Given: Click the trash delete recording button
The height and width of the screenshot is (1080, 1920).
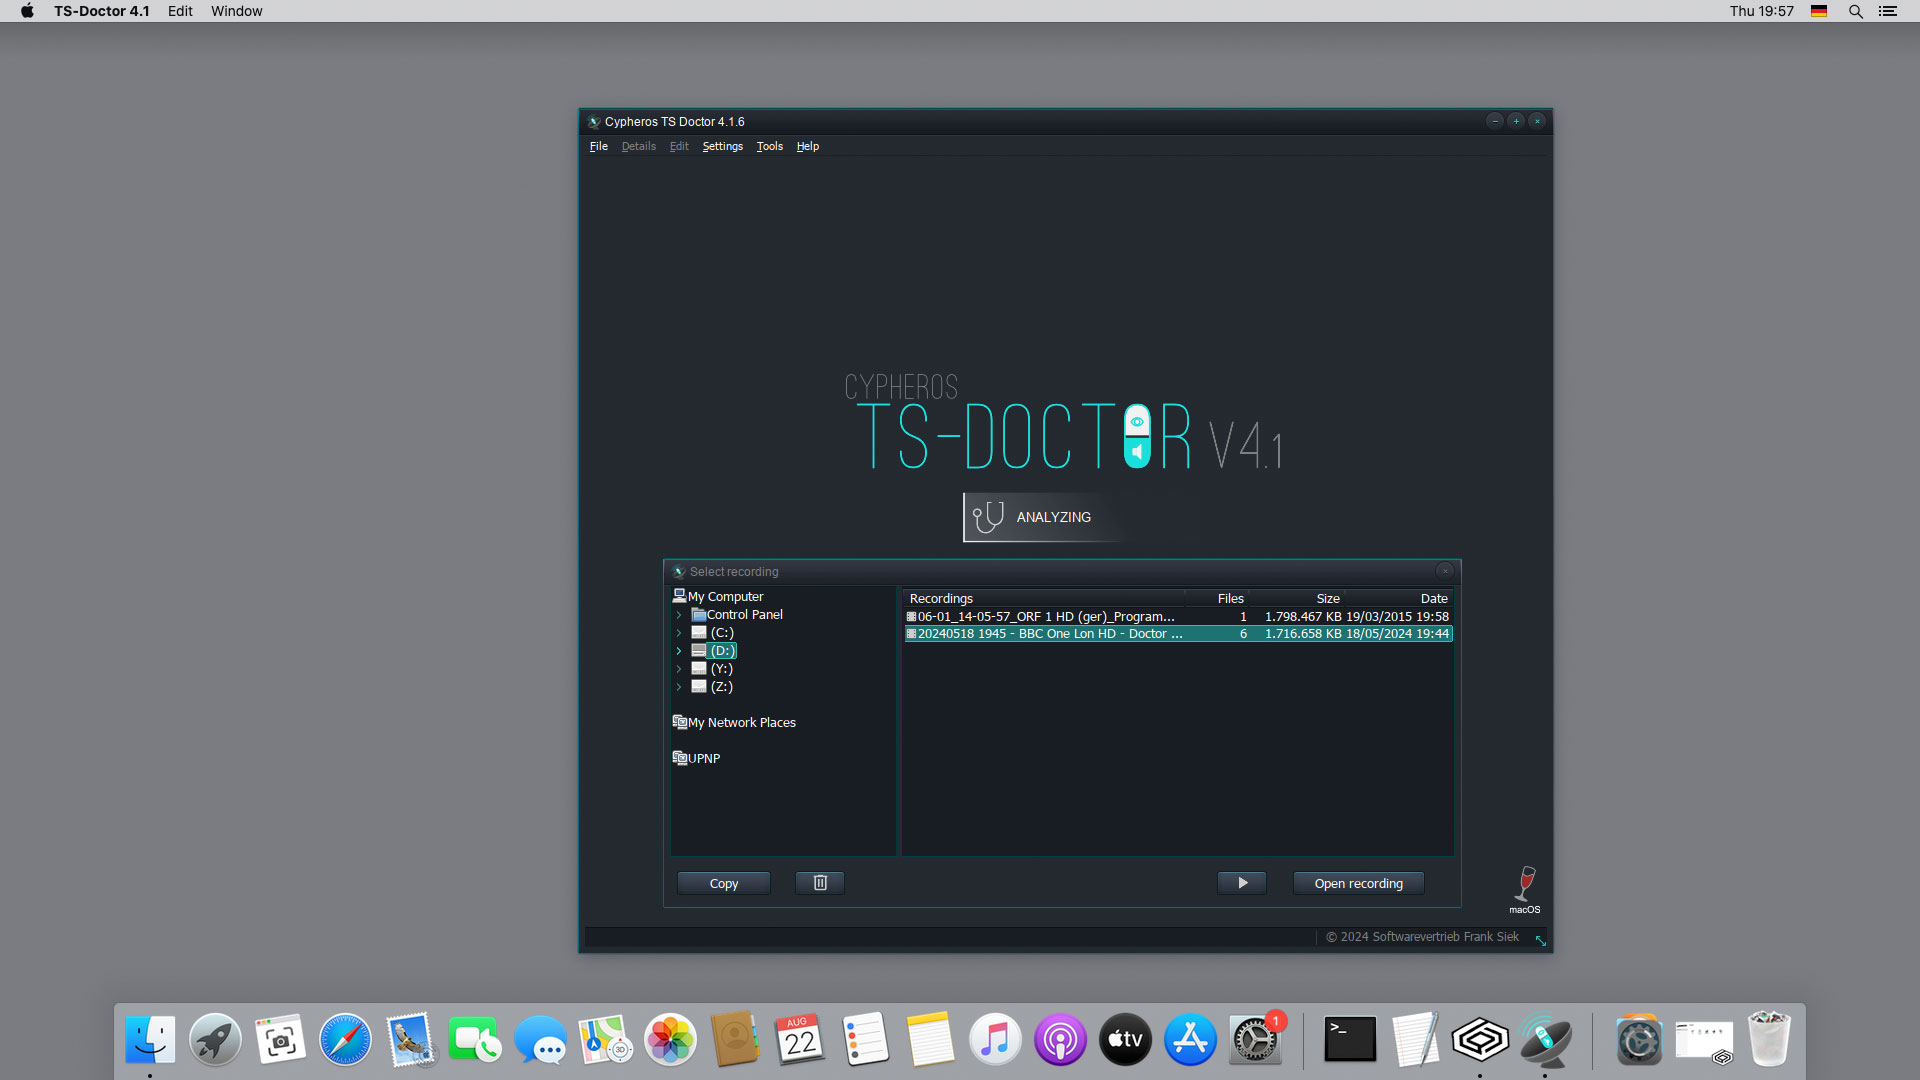Looking at the screenshot, I should tap(820, 883).
